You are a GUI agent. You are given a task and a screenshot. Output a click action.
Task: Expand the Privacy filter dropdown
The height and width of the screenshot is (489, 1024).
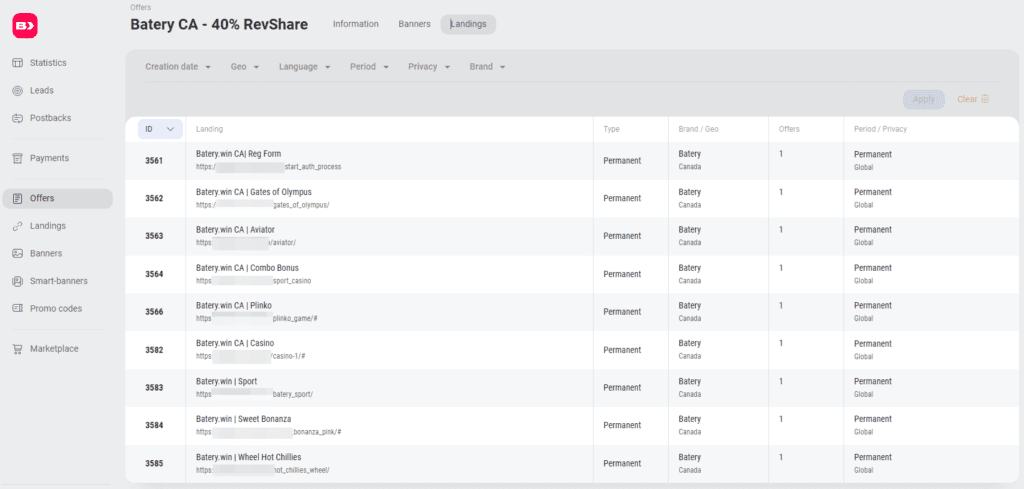(429, 67)
